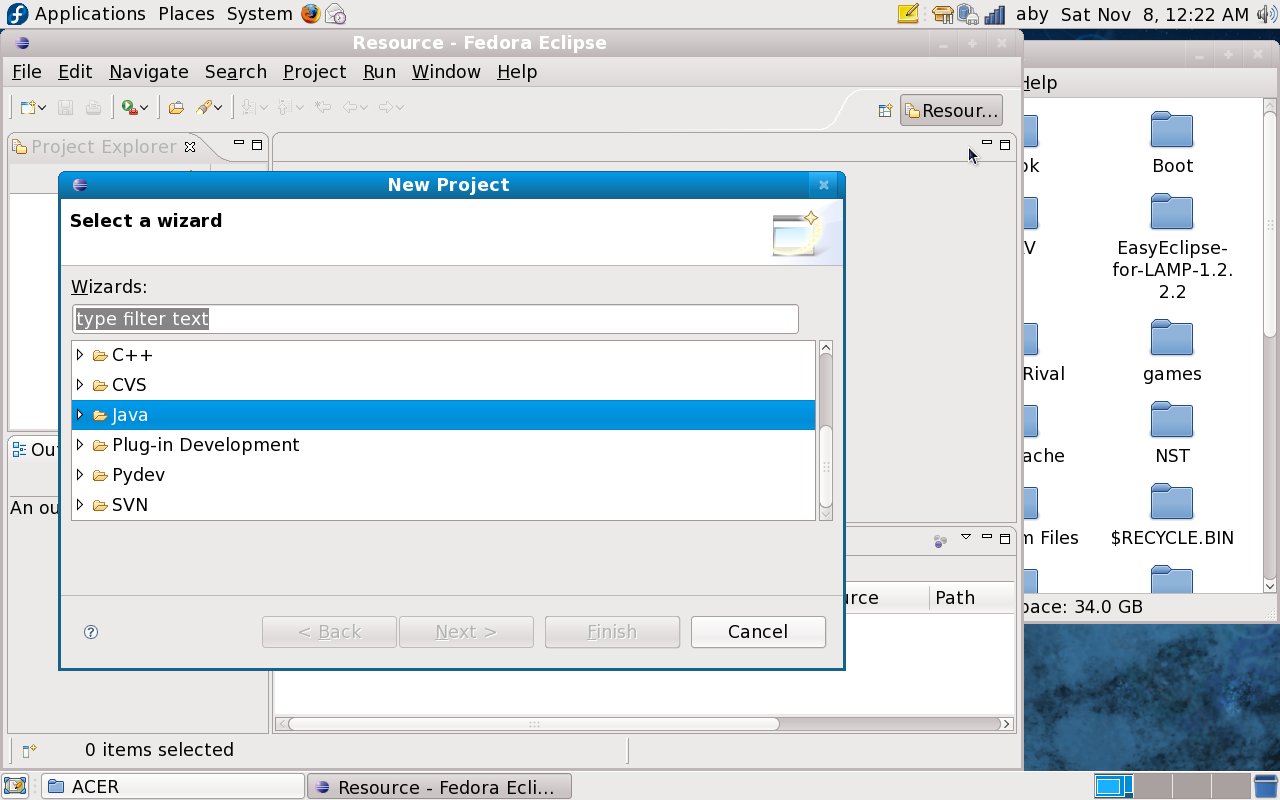This screenshot has height=800, width=1280.
Task: Maximize the Project Explorer view
Action: [257, 145]
